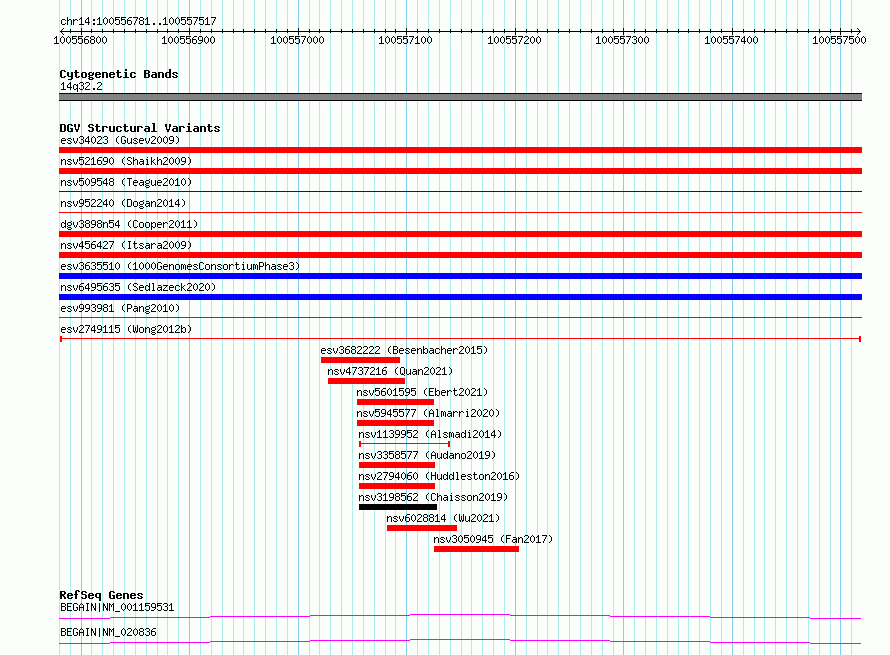
Task: Click ruler tick label 100557000
Action: tap(297, 40)
